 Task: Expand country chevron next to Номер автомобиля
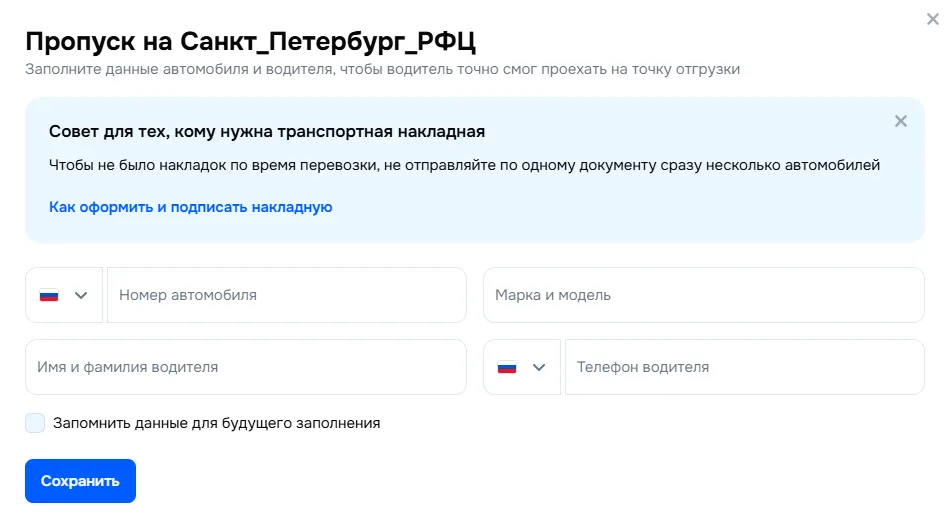[x=81, y=295]
